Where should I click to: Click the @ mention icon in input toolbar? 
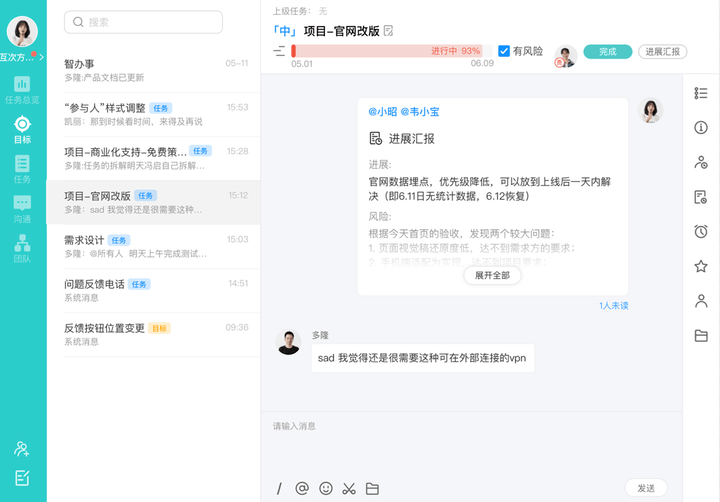point(302,488)
